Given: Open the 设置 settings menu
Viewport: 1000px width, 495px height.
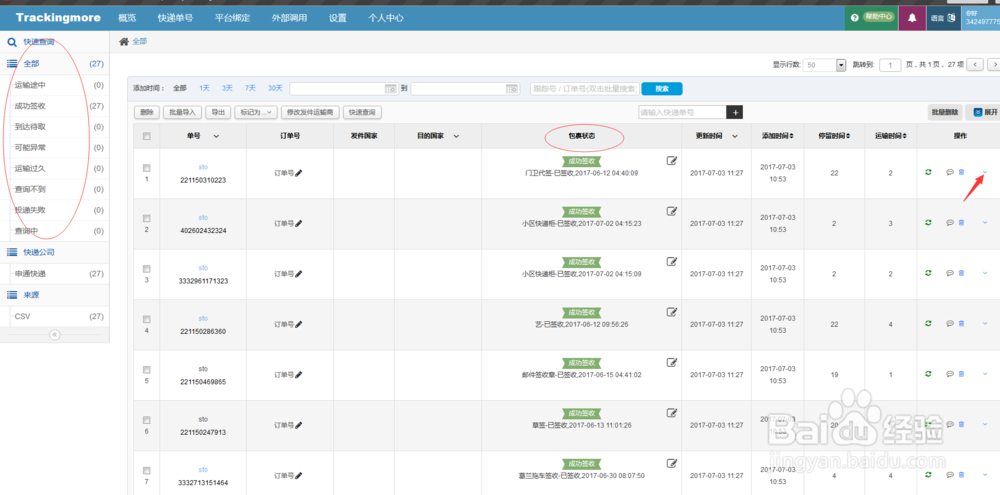Looking at the screenshot, I should (338, 18).
